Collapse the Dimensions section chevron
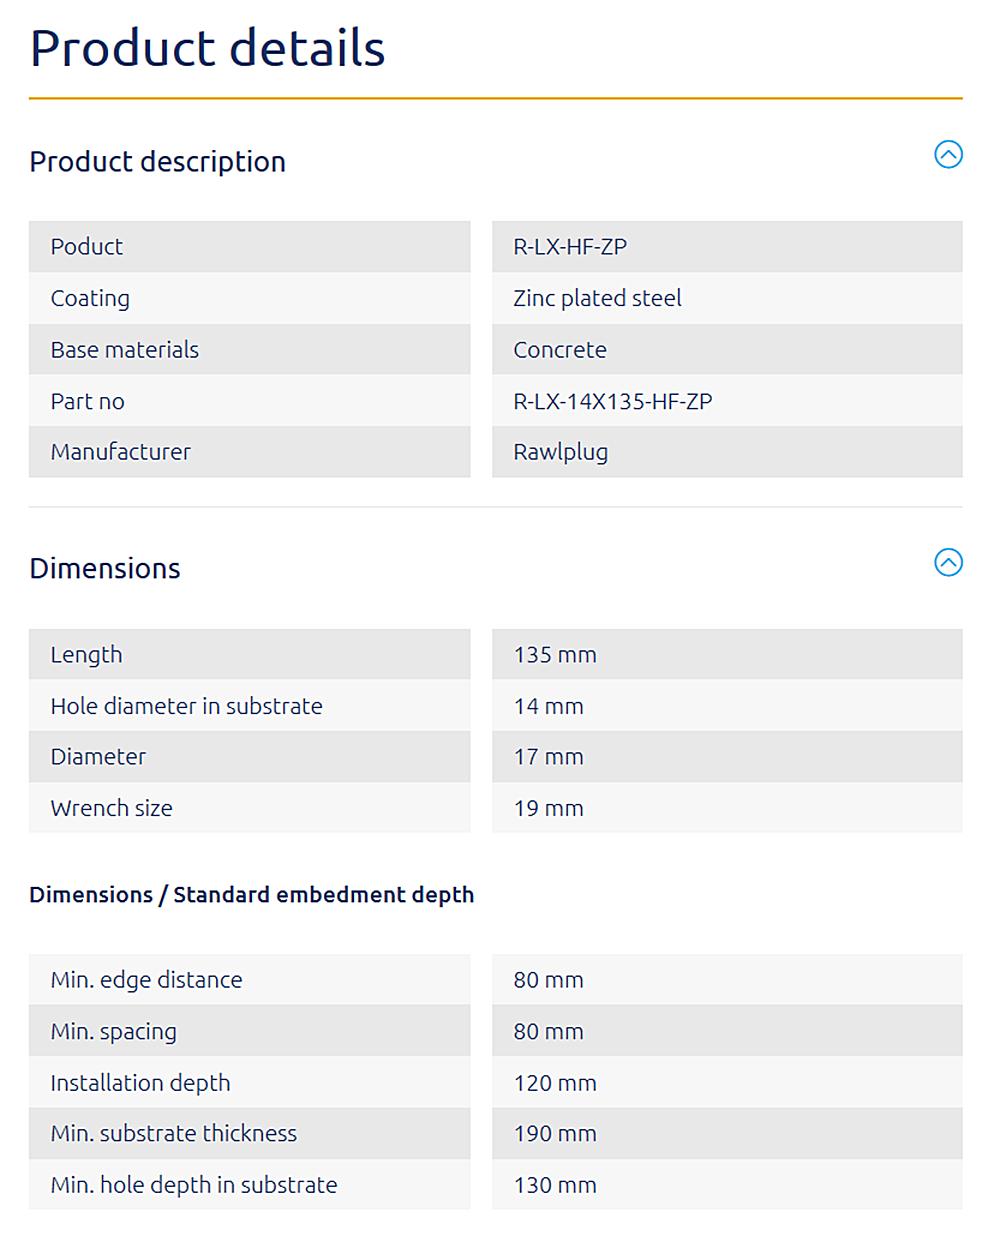This screenshot has width=988, height=1254. coord(948,562)
